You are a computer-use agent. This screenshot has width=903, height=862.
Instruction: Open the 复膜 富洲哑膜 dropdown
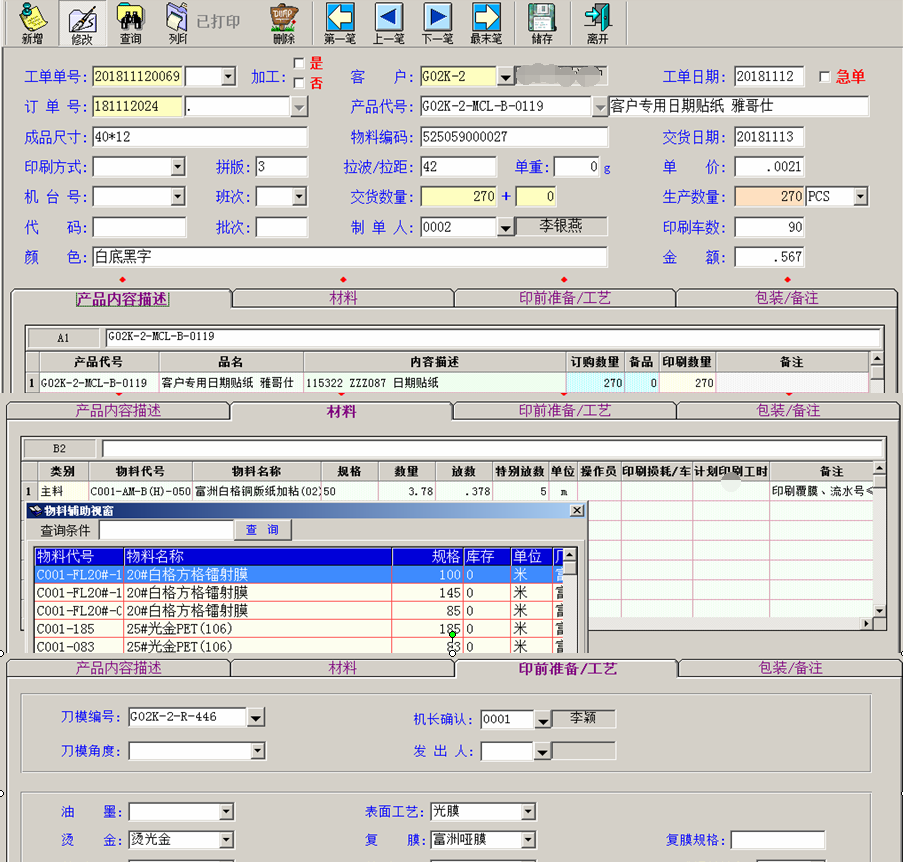(x=528, y=840)
